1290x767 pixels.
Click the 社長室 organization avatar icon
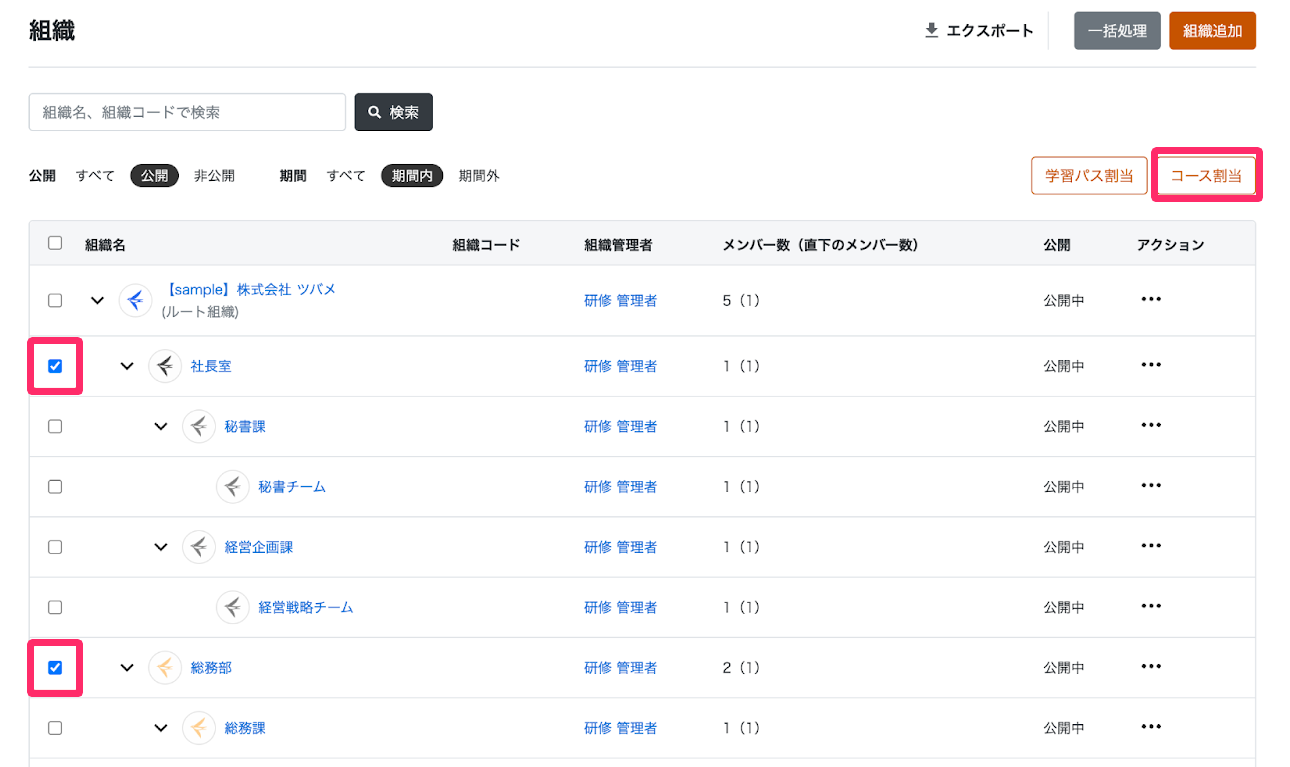point(165,366)
